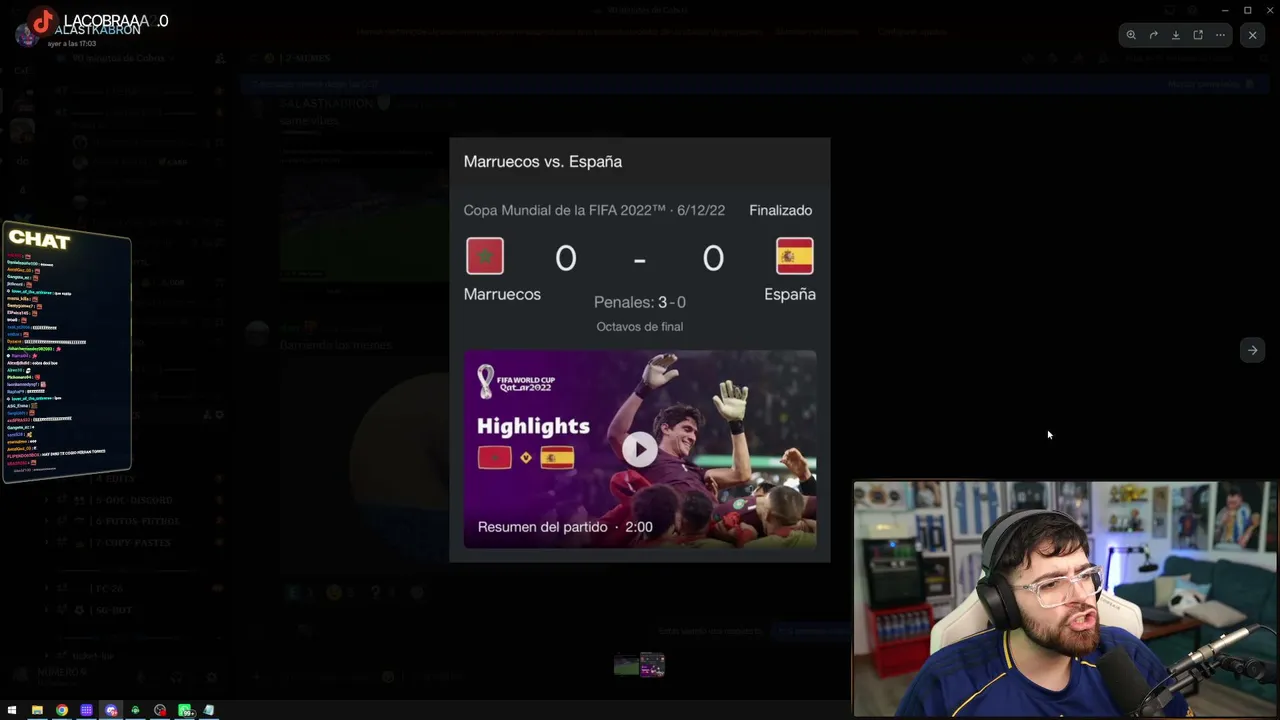Image resolution: width=1280 pixels, height=720 pixels.
Task: Go to the next image with the right arrow
Action: coord(1252,350)
